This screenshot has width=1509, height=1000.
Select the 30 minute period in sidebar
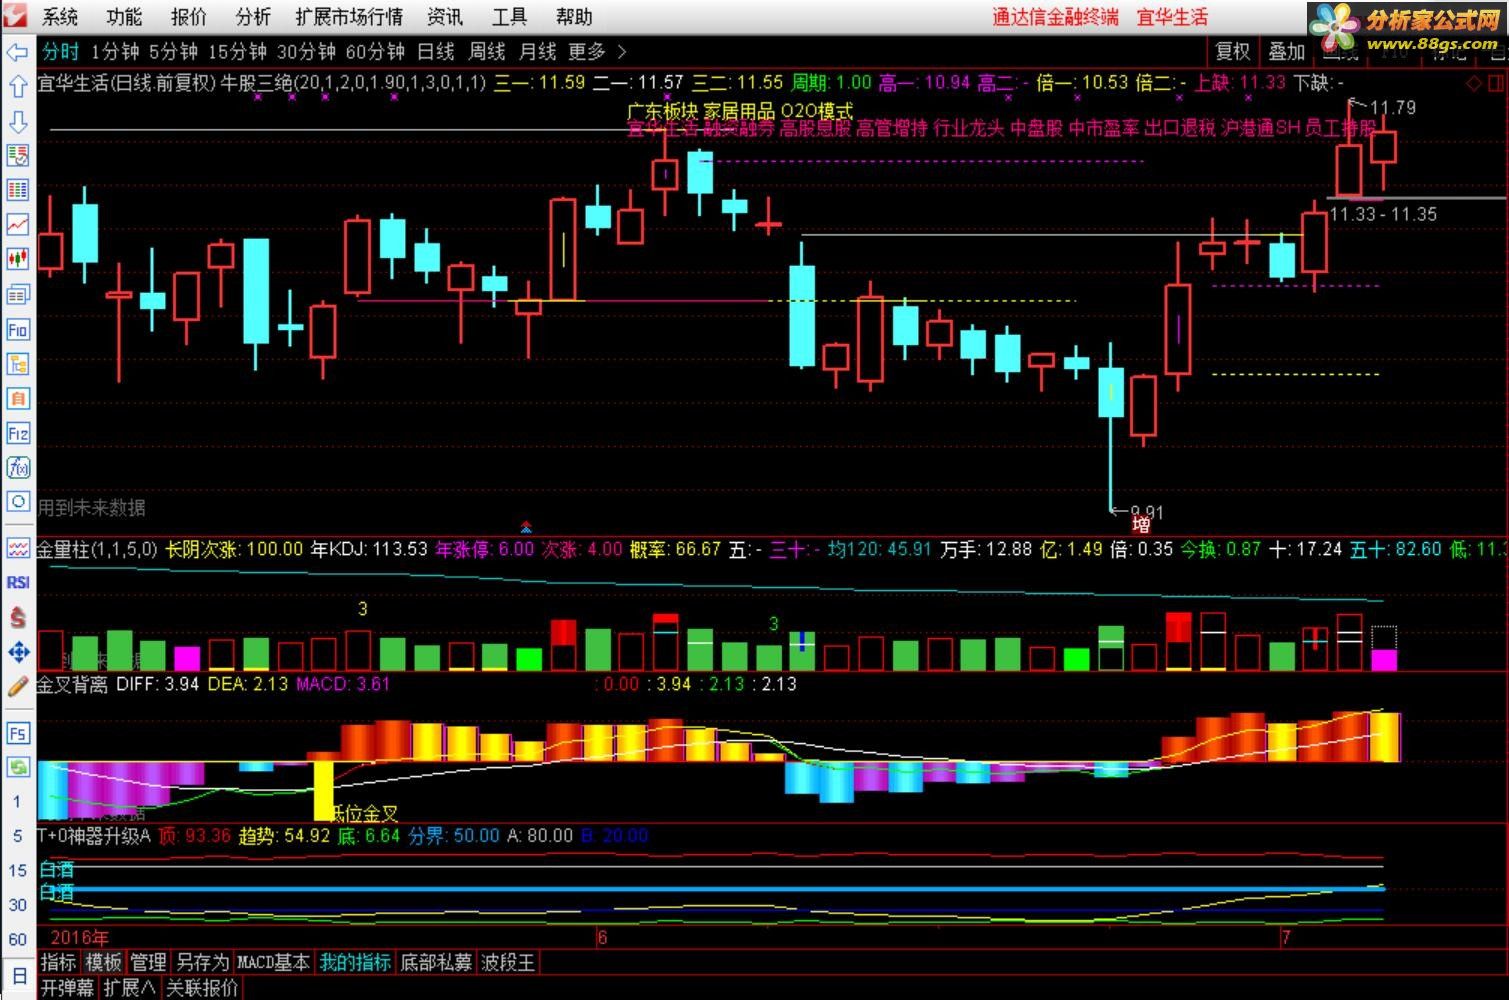pos(17,905)
